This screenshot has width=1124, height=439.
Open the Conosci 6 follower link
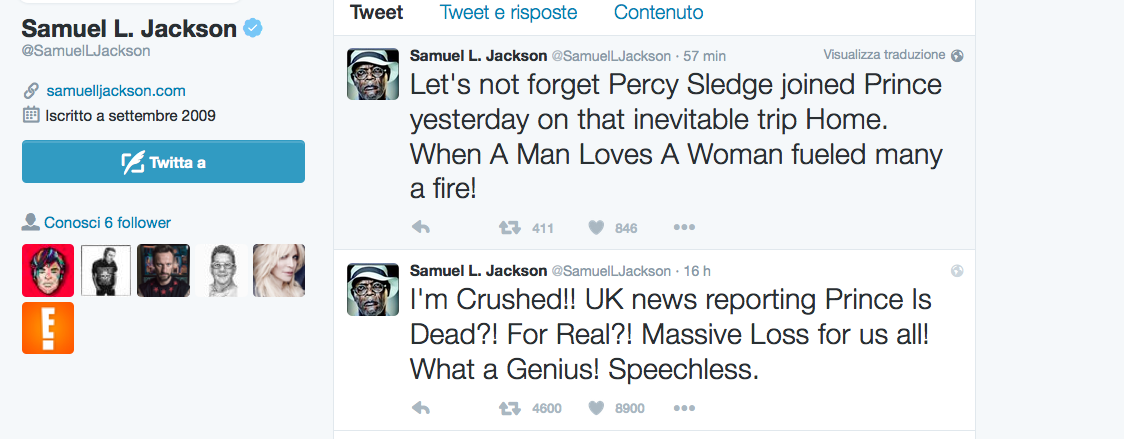click(x=107, y=222)
